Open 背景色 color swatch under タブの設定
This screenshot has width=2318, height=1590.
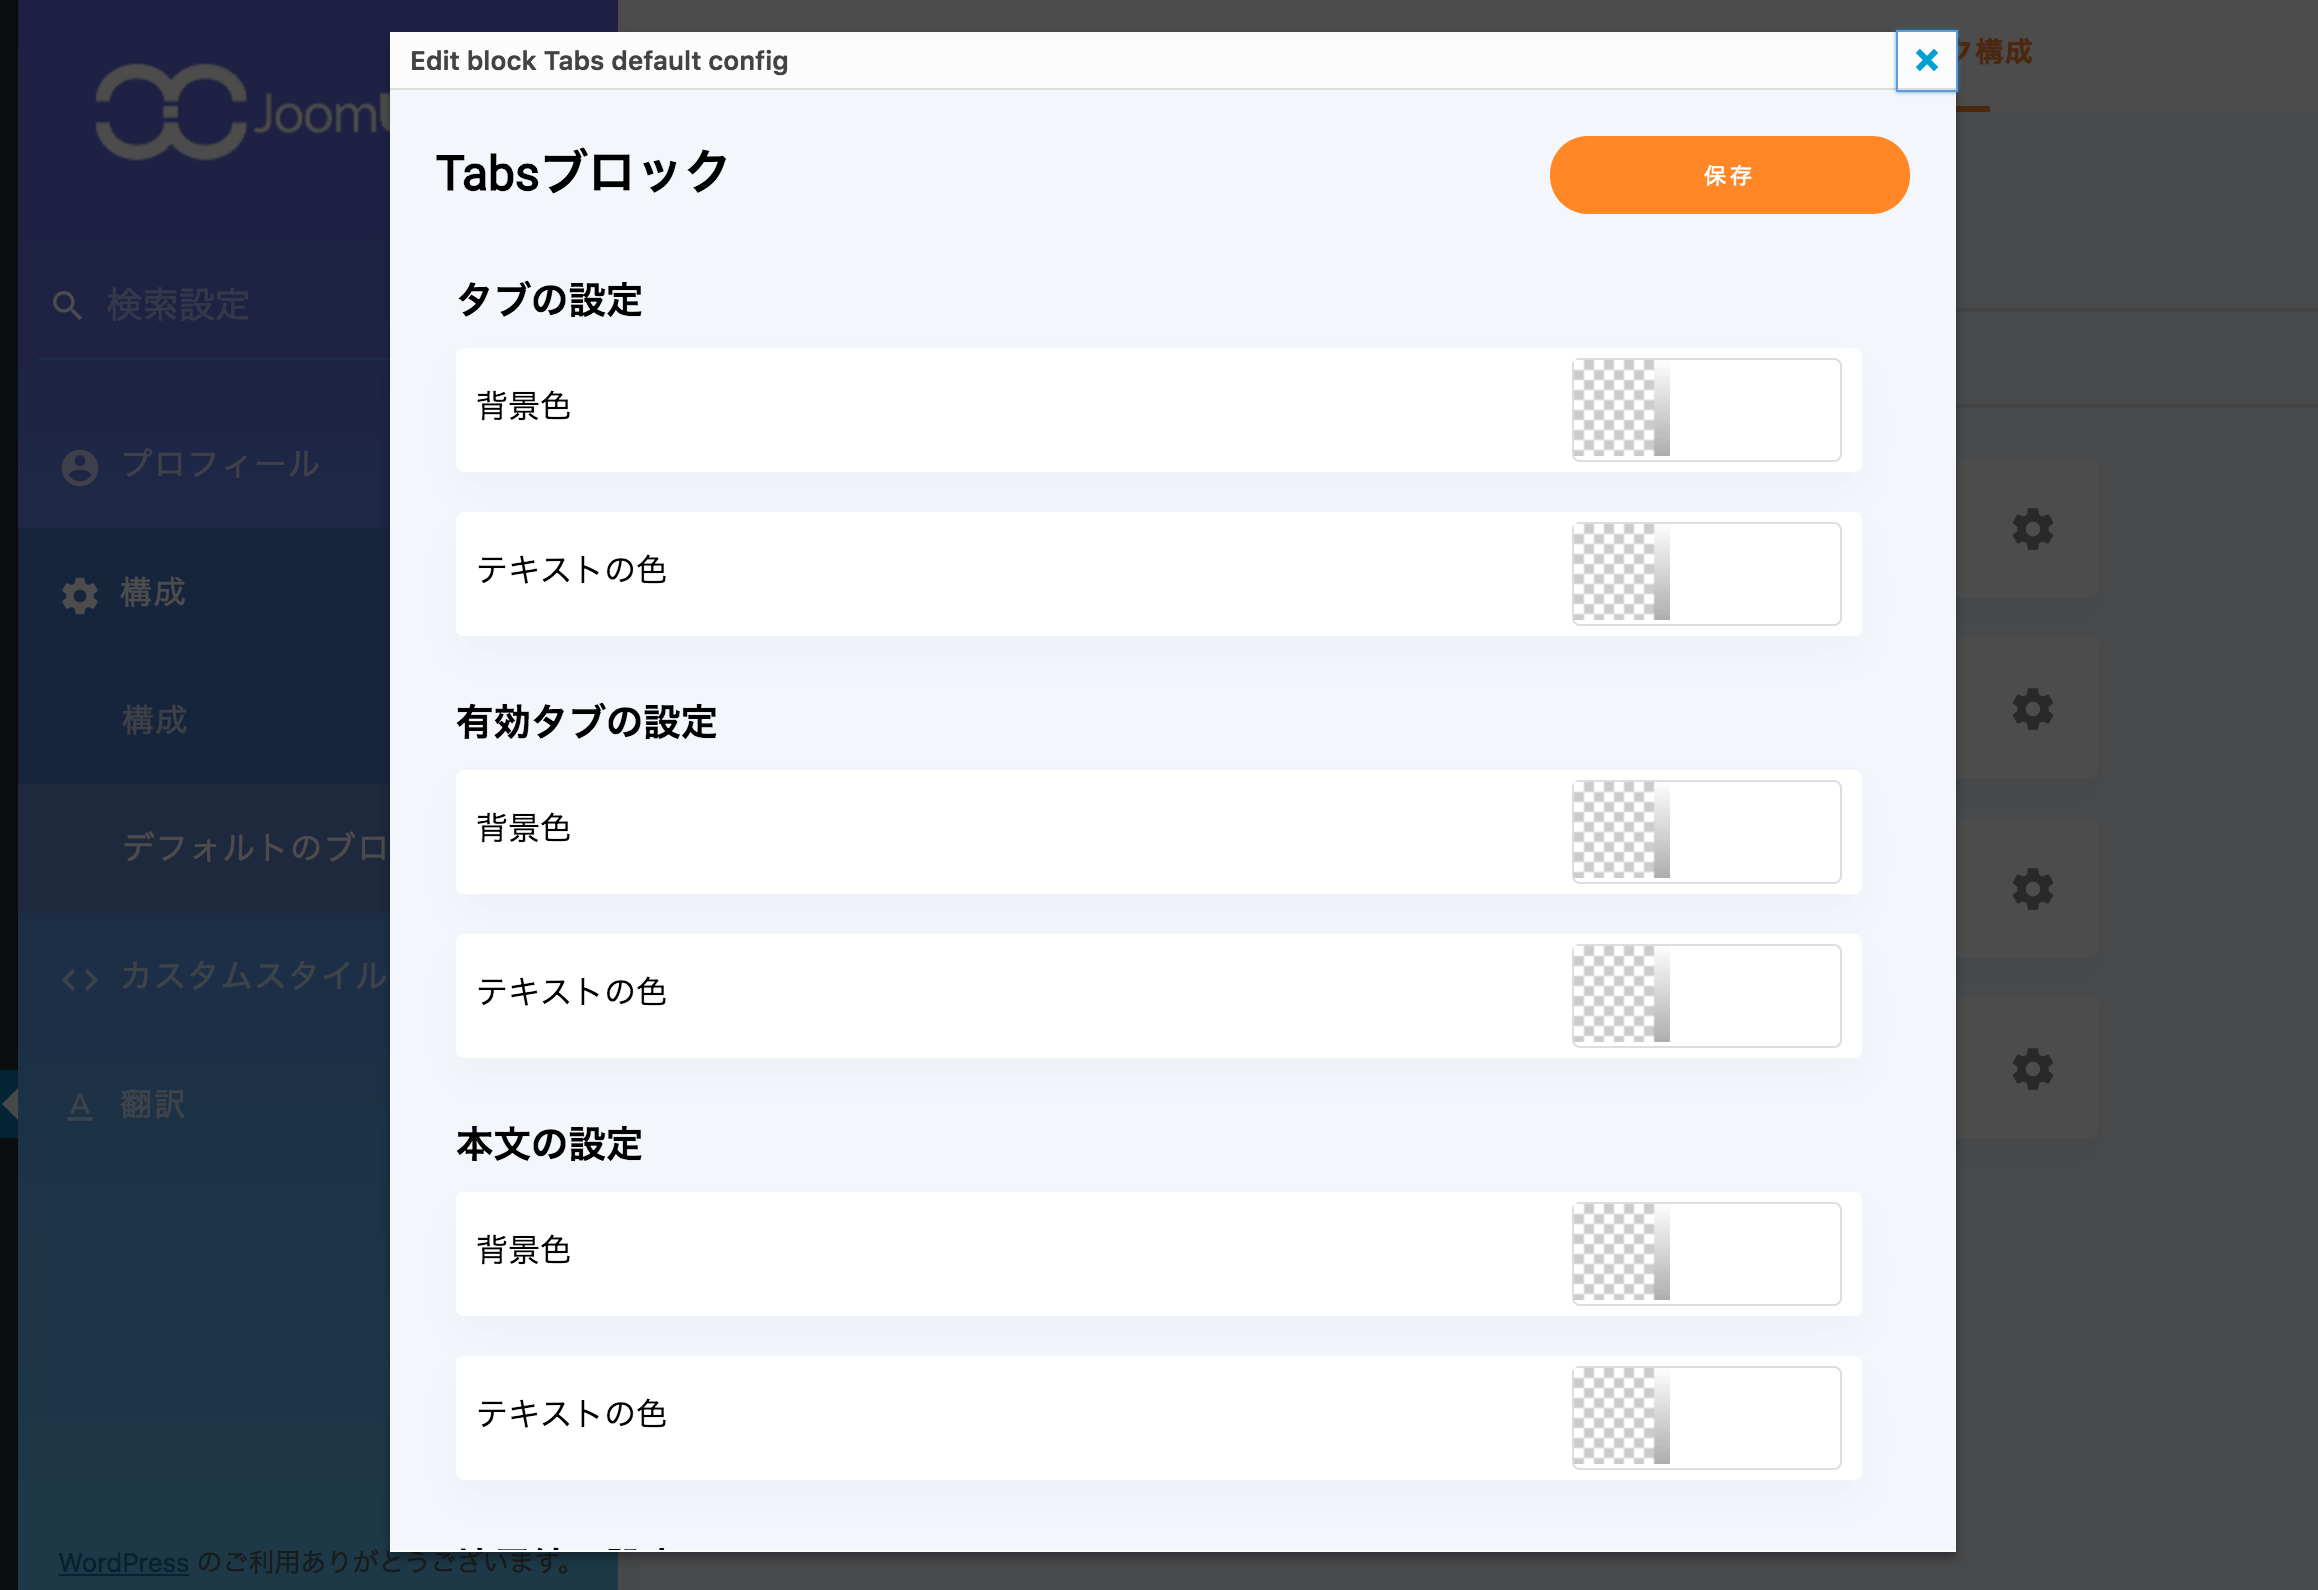pos(1706,410)
